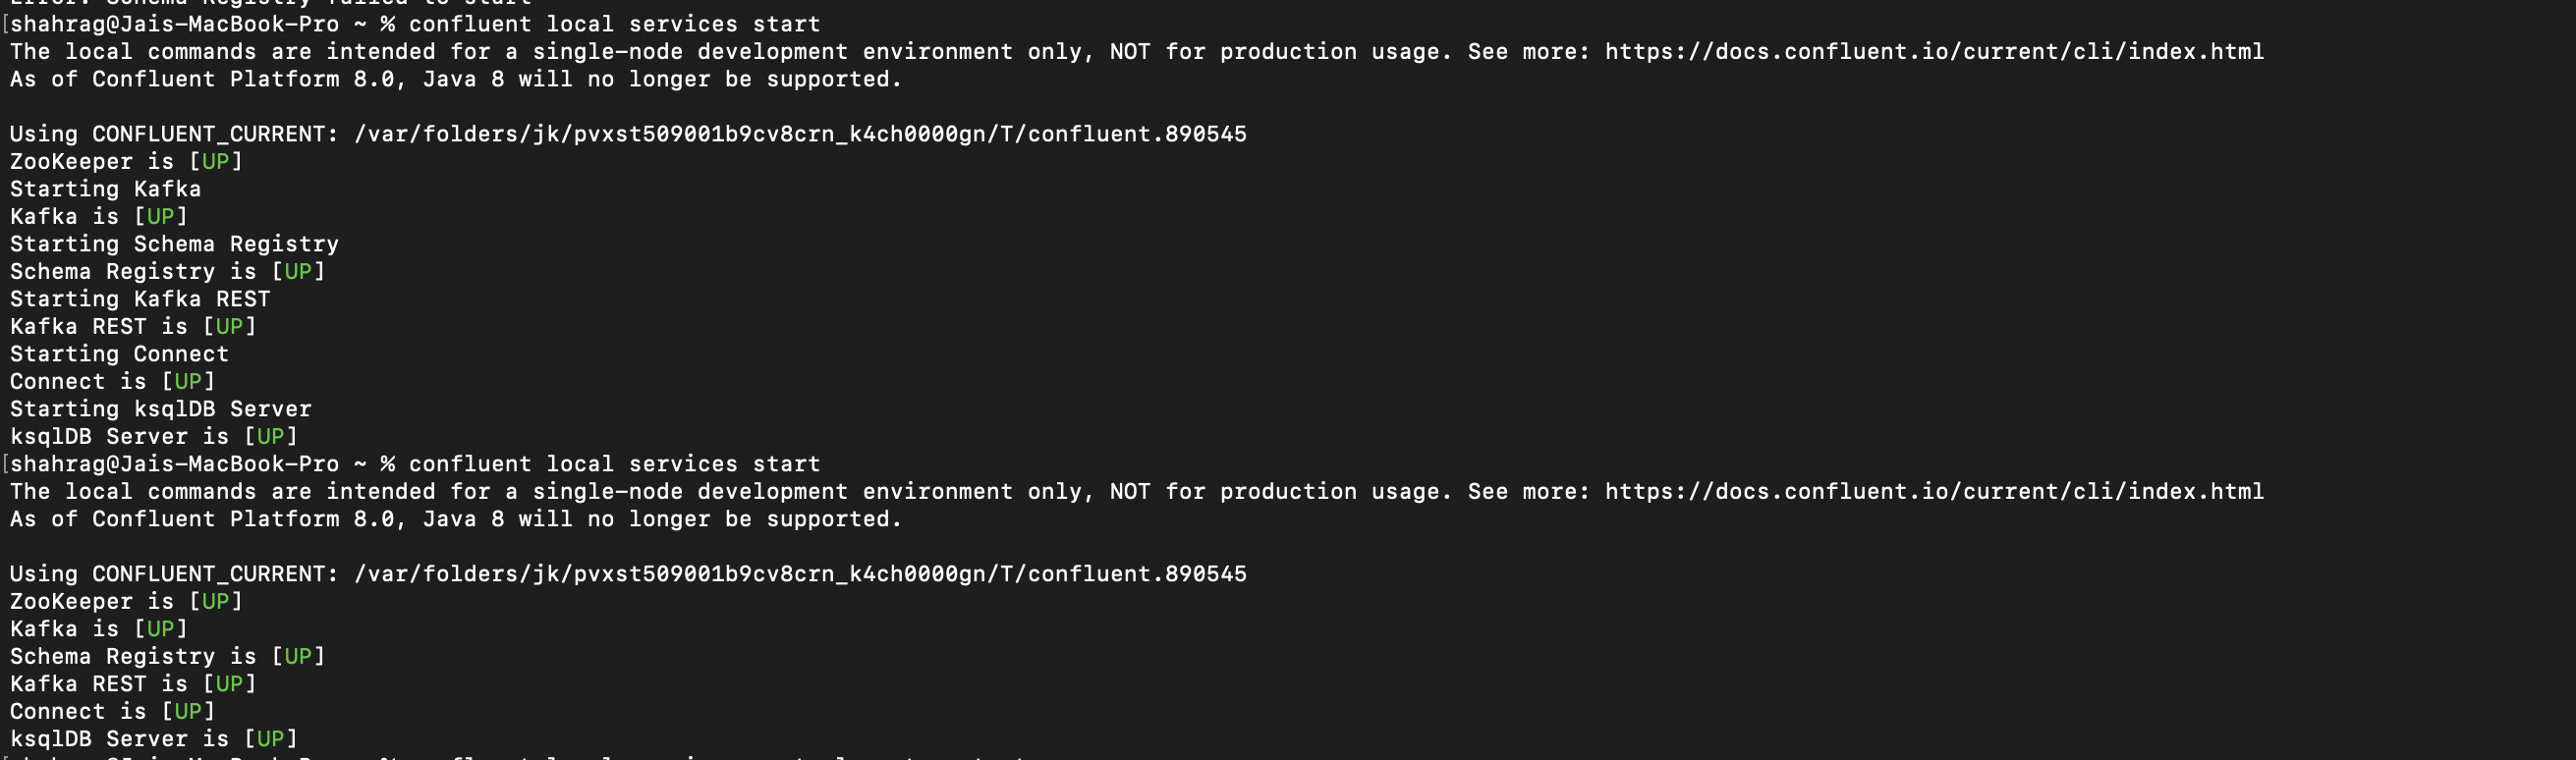Click the bottommost 'ksqlDB Server is [UP]' line
Screen dimensions: 2576x760
pos(153,739)
